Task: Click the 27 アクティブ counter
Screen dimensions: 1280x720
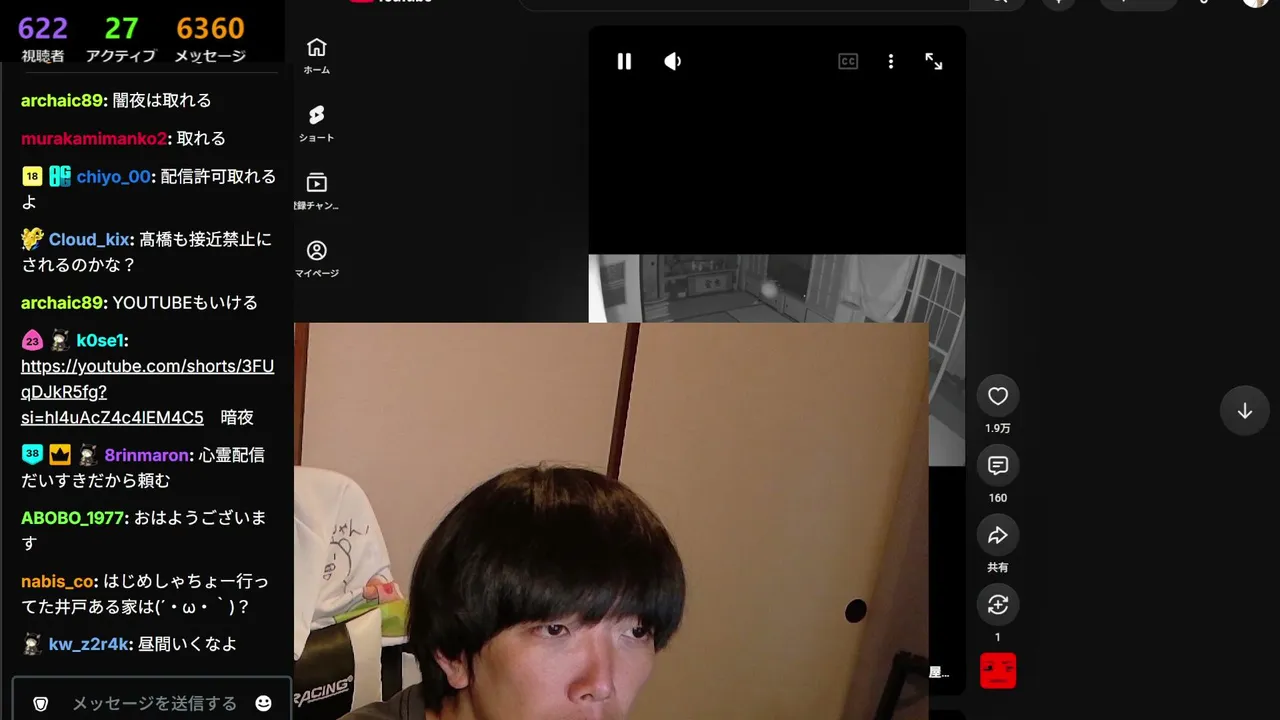Action: (121, 39)
